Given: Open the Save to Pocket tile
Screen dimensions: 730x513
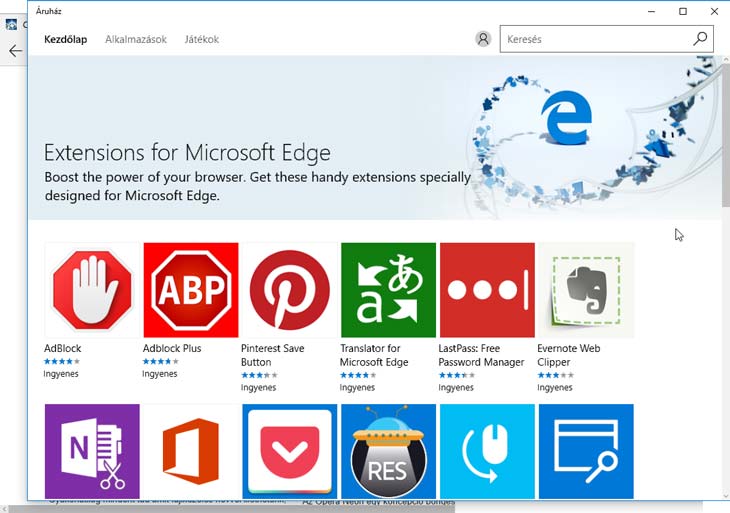Looking at the screenshot, I should coord(290,450).
